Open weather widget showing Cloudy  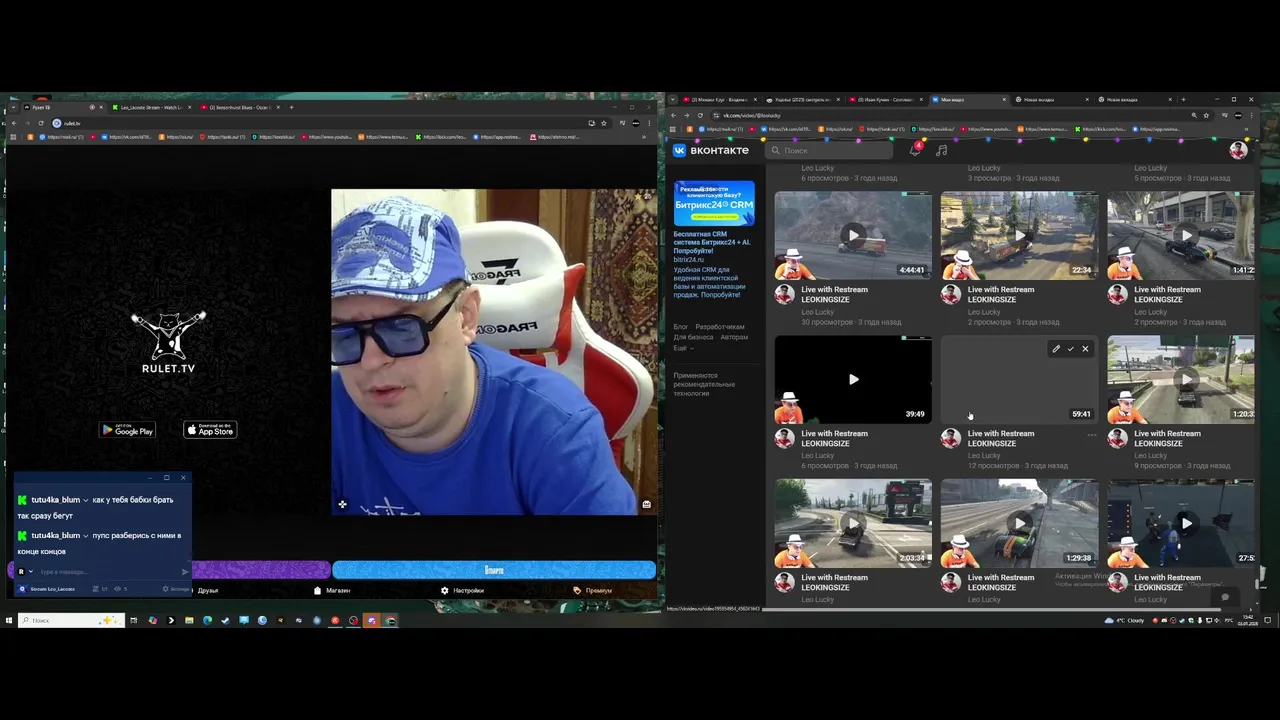point(1124,620)
